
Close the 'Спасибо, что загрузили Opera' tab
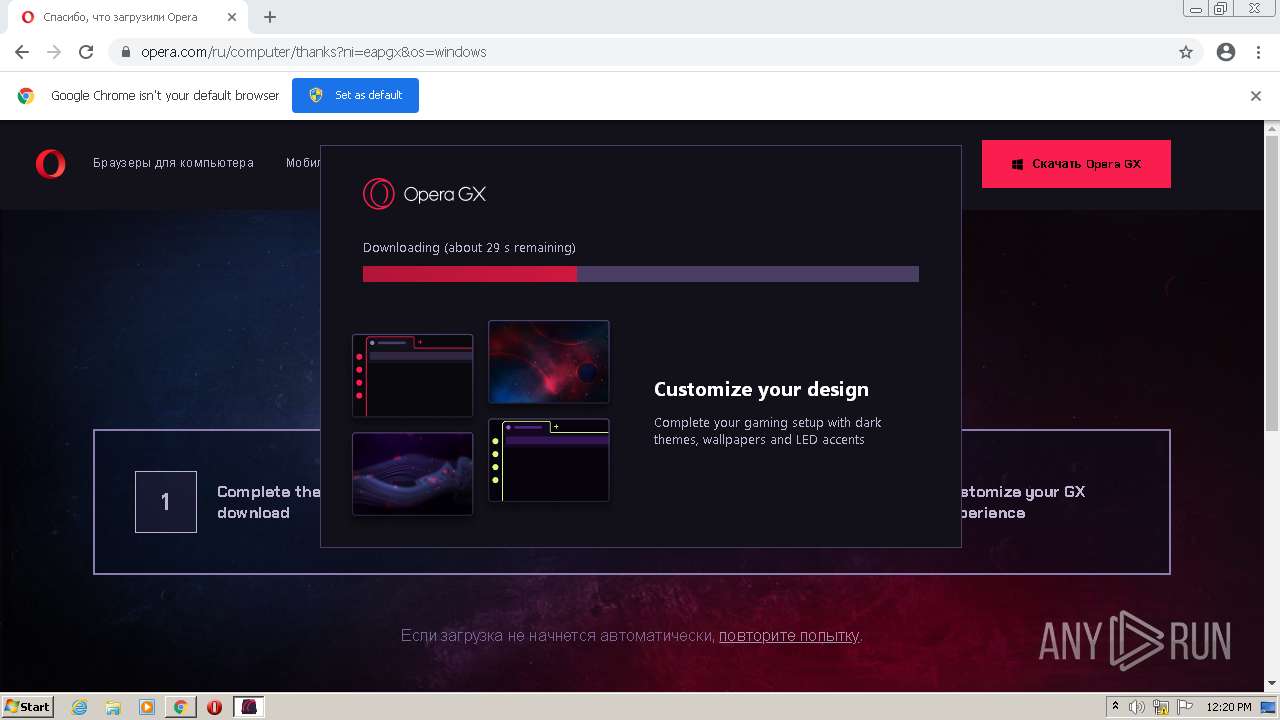coord(232,17)
